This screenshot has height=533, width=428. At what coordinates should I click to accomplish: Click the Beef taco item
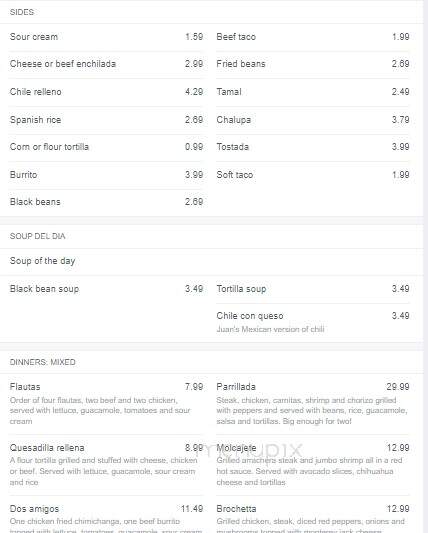pos(313,37)
